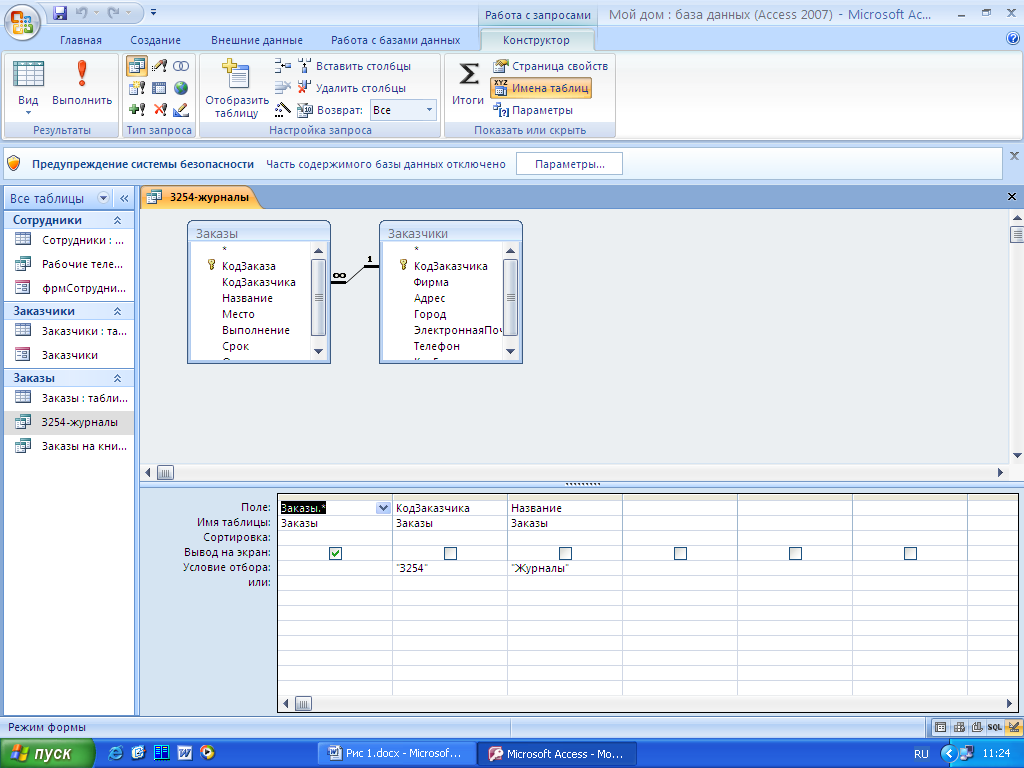Open Customize Quick Access Toolbar dropdown

153,12
